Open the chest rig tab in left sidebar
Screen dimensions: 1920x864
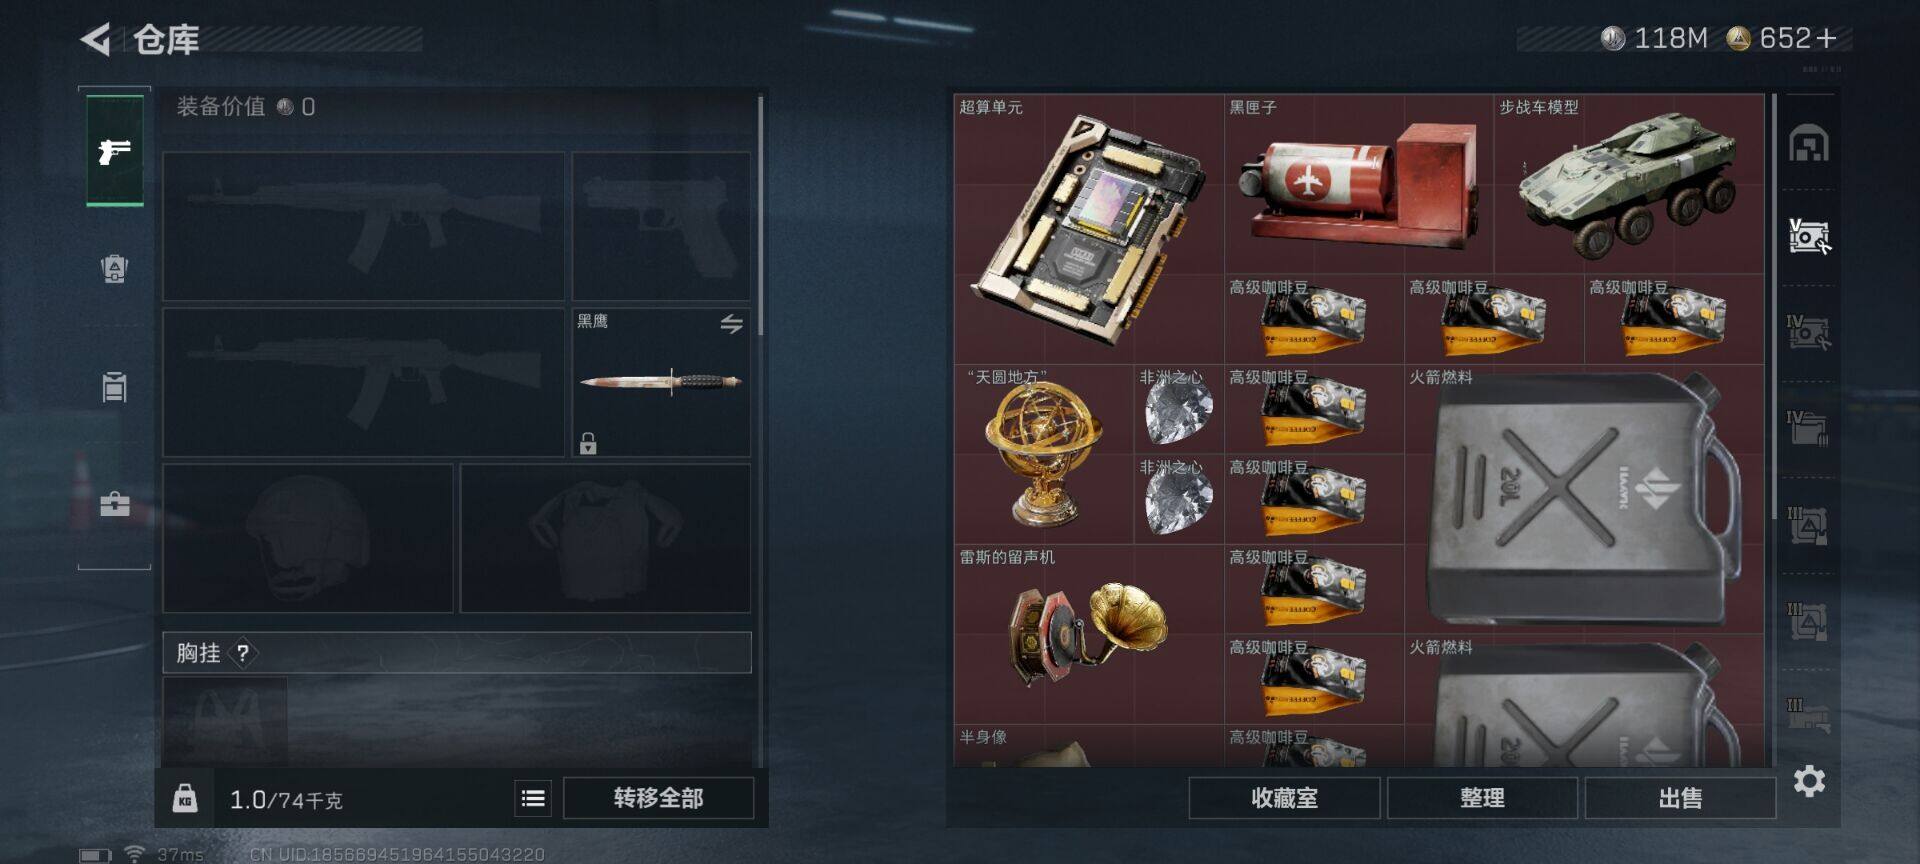coord(115,386)
